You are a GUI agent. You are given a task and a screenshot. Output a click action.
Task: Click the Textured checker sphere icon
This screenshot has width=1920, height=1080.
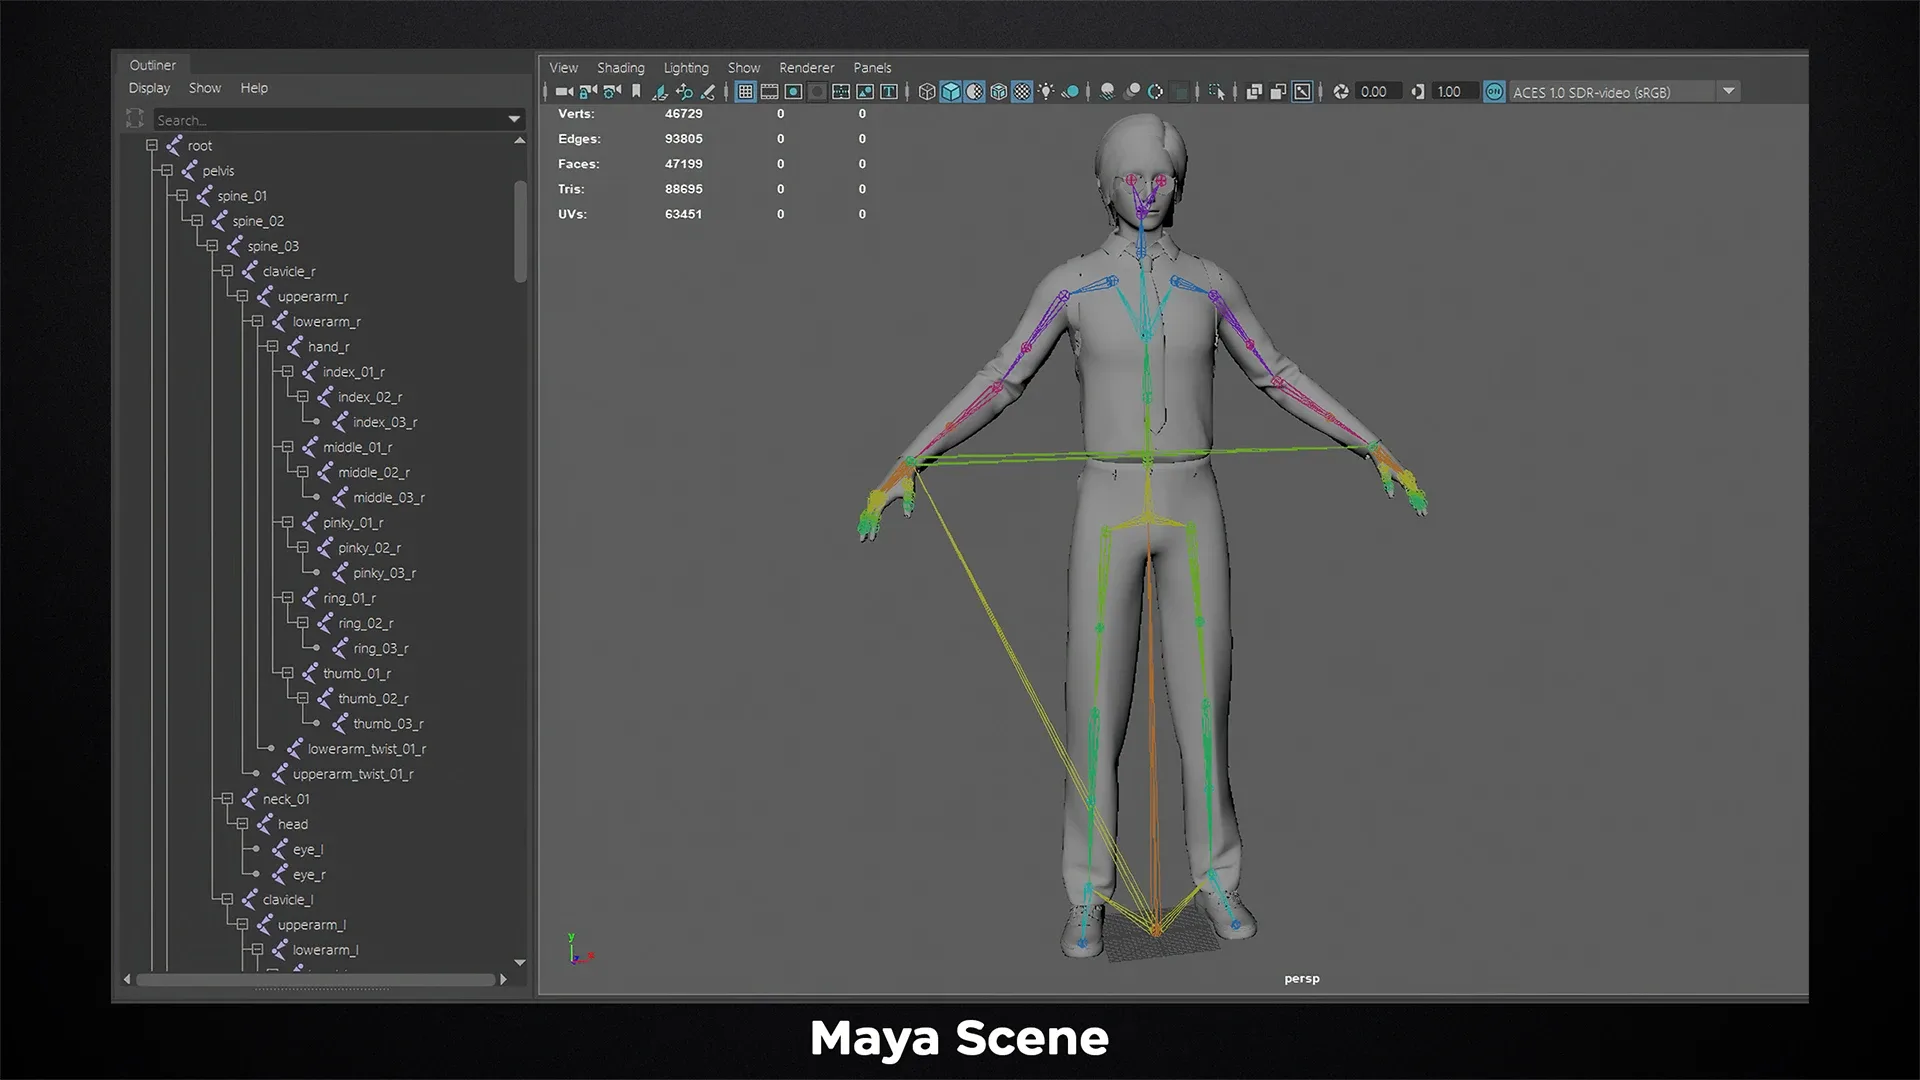[x=1022, y=92]
